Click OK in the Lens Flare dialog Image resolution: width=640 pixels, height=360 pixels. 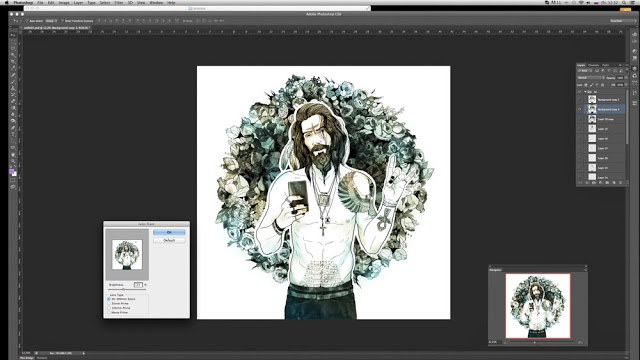(169, 232)
